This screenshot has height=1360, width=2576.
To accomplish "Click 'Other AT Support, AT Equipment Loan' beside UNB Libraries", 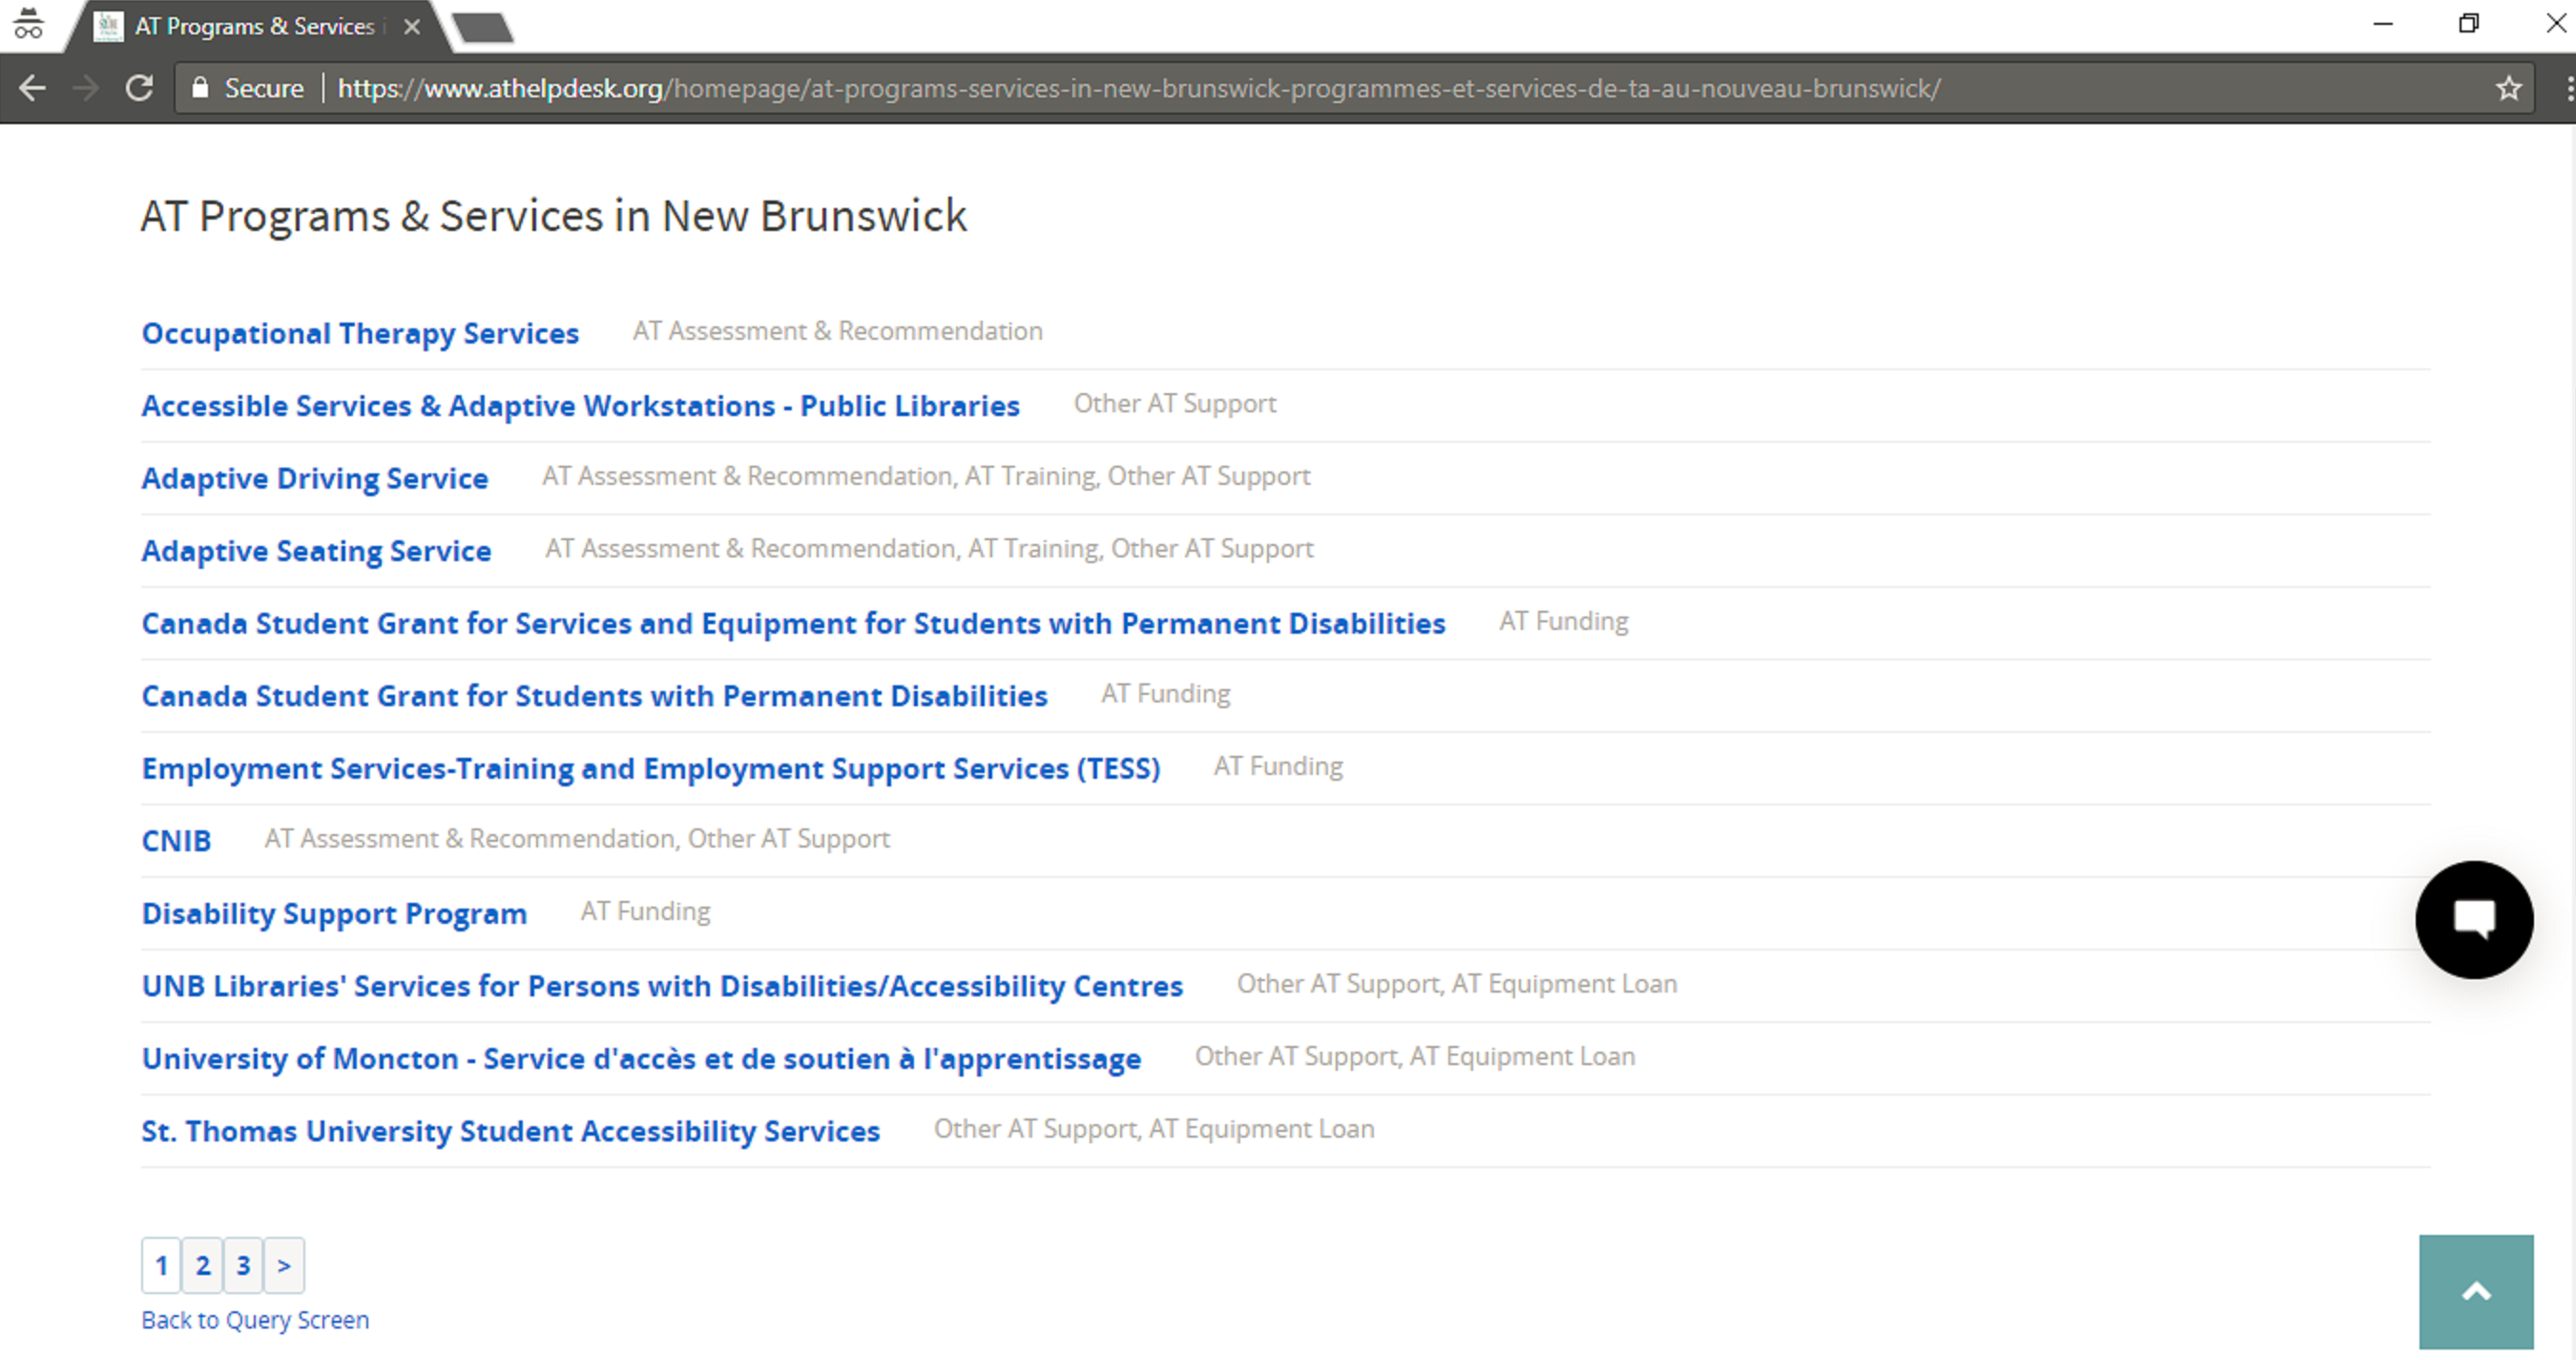I will (1457, 984).
